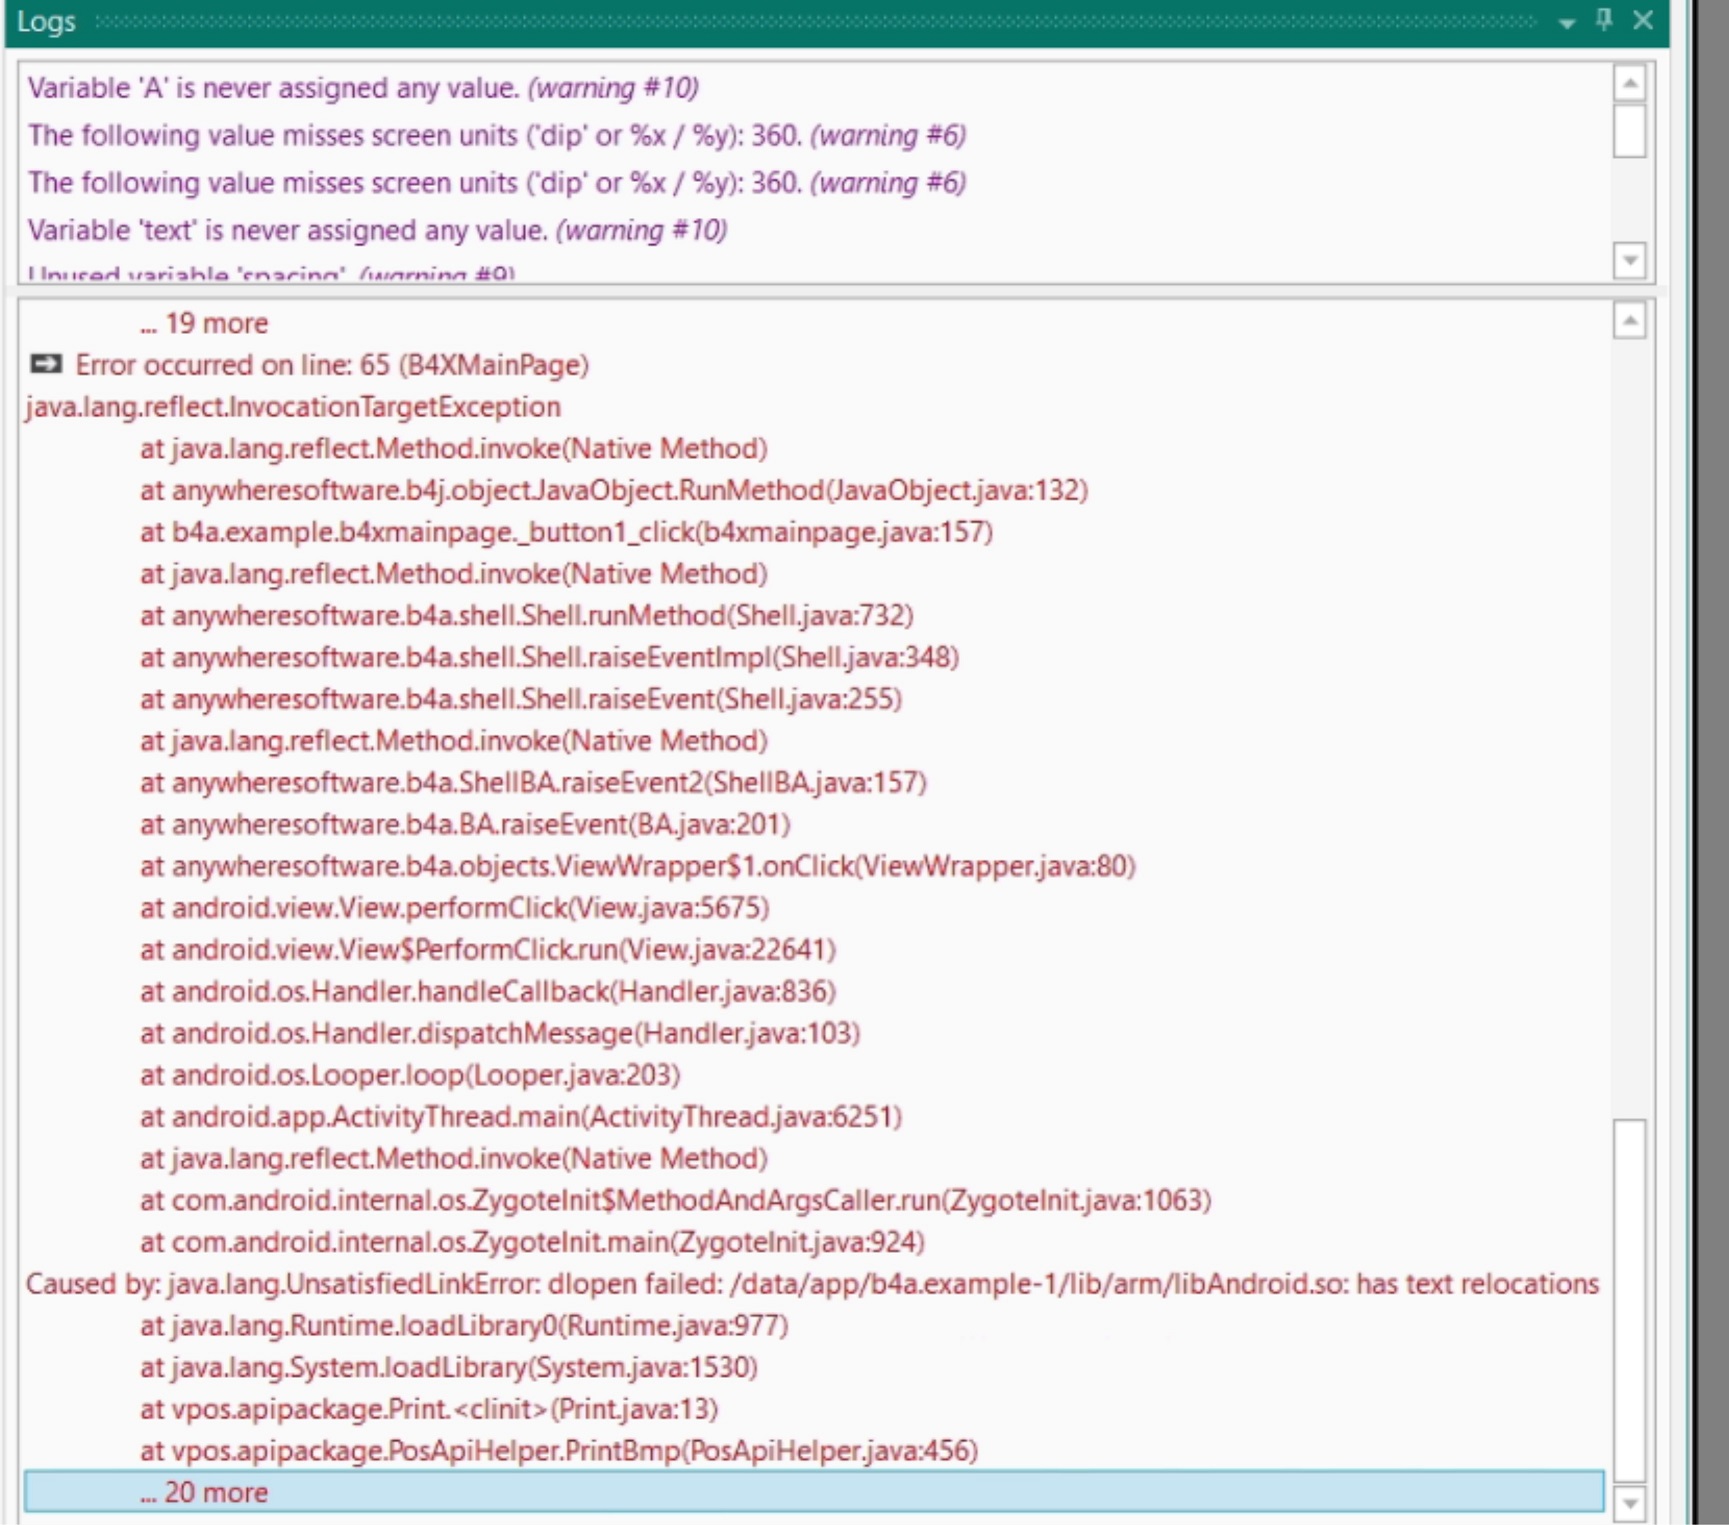Select the java.lang.reflect.InvocationTargetException line
Screen dimensions: 1729x1525
[x=293, y=407]
